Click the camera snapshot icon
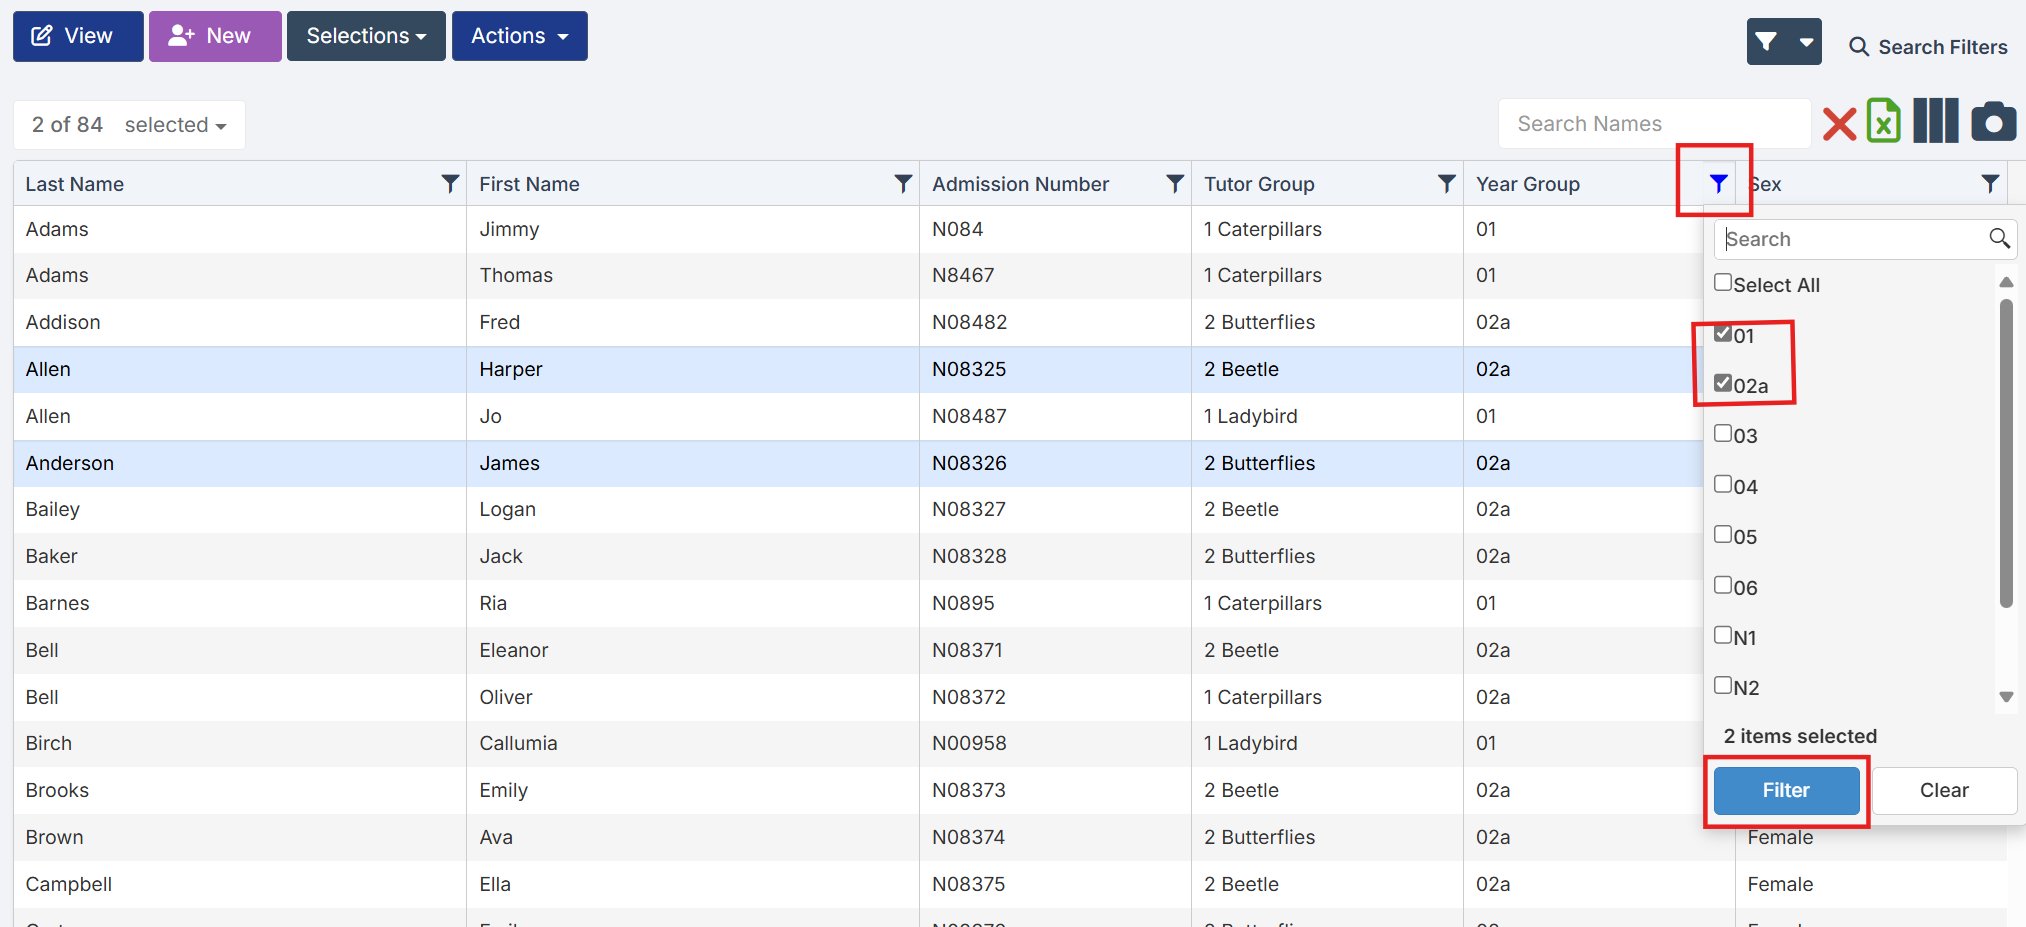This screenshot has height=927, width=2026. pos(1993,122)
